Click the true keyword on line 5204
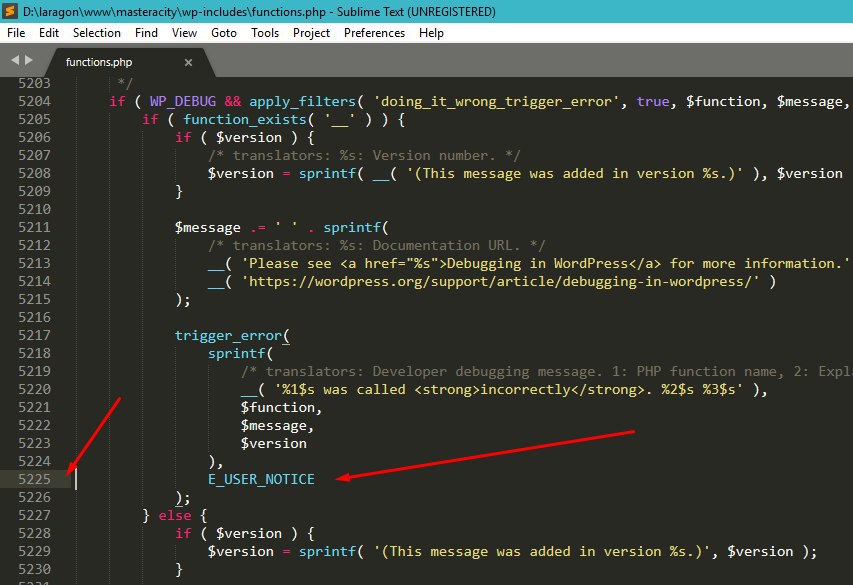 coord(653,101)
